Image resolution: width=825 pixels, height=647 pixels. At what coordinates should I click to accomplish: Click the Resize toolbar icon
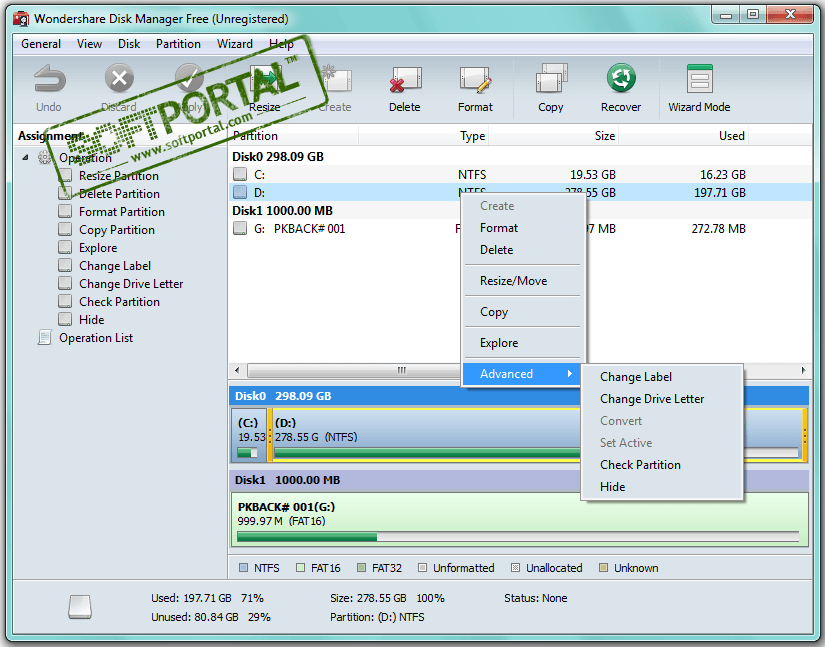coord(265,79)
